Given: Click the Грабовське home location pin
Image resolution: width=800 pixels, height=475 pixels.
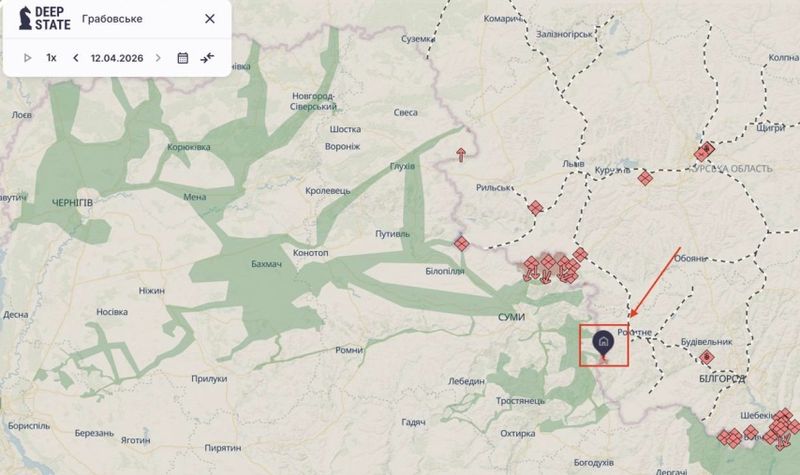Looking at the screenshot, I should 603,343.
